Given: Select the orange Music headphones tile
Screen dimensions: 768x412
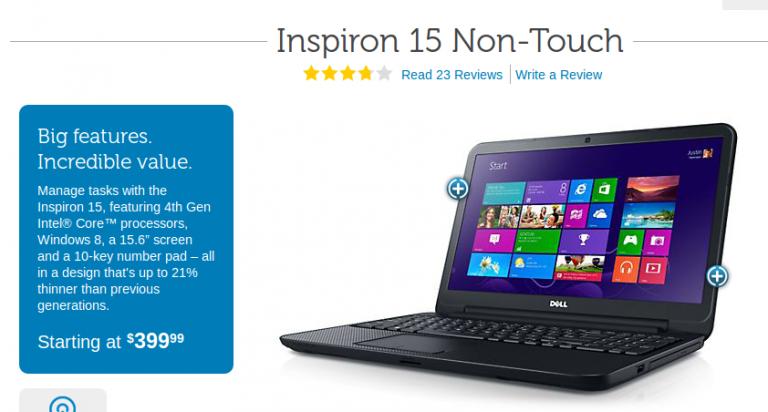Looking at the screenshot, I should coord(626,268).
